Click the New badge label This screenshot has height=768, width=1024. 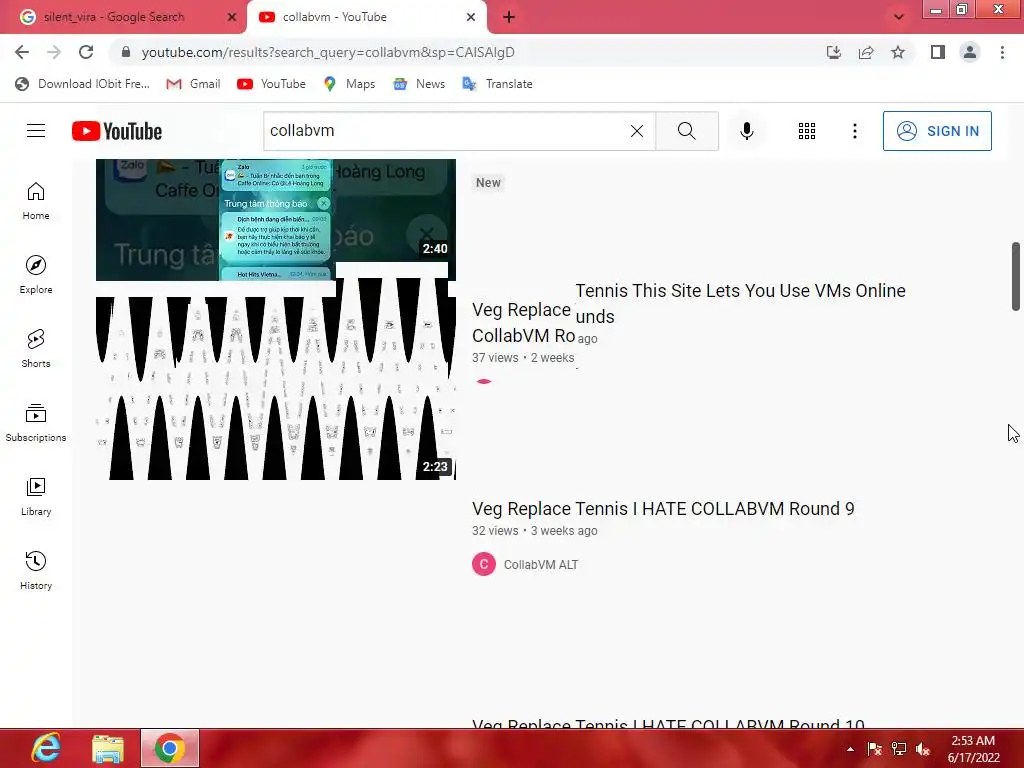tap(488, 183)
